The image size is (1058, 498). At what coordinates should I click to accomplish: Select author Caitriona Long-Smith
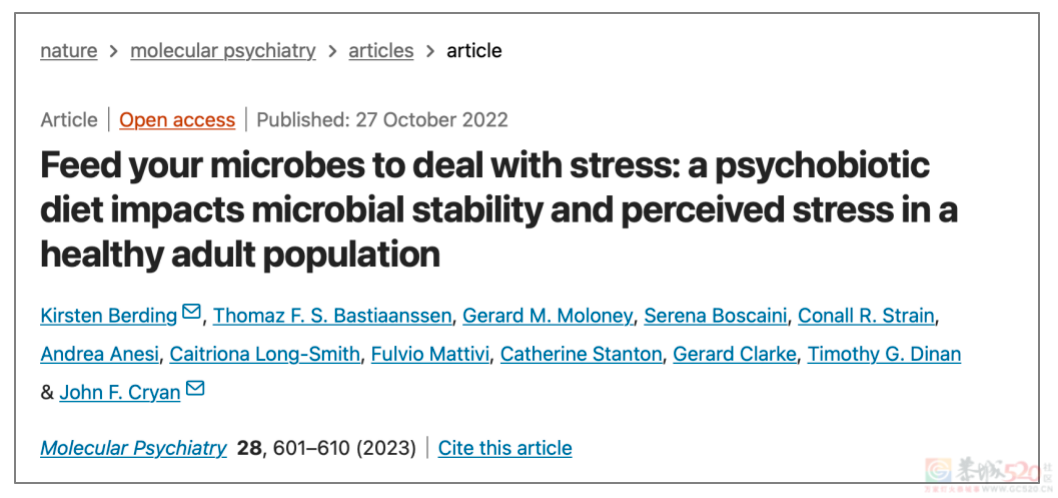pyautogui.click(x=264, y=354)
